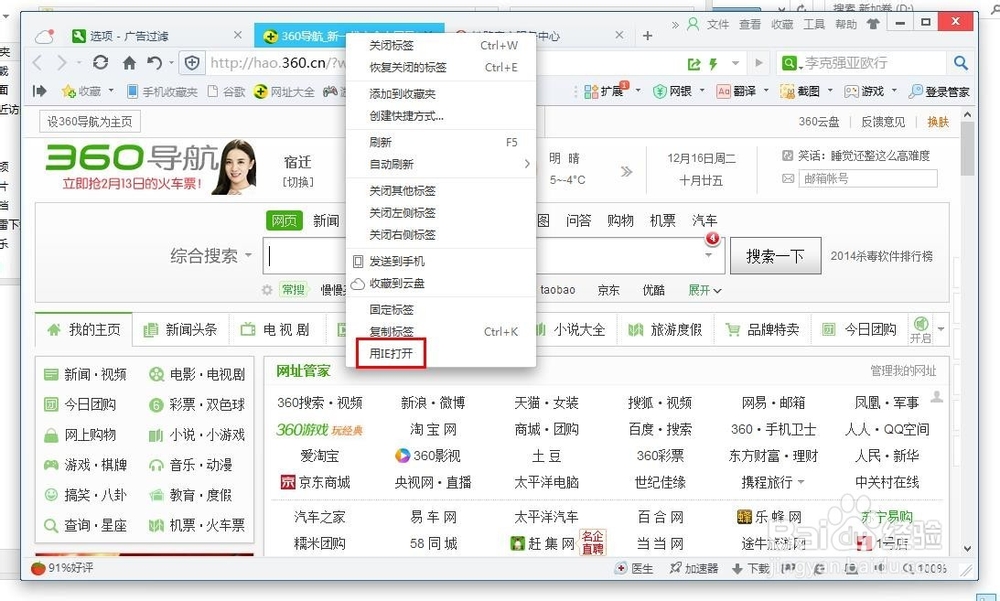Click the shield security icon in address bar
Image resolution: width=1000 pixels, height=601 pixels.
(192, 63)
